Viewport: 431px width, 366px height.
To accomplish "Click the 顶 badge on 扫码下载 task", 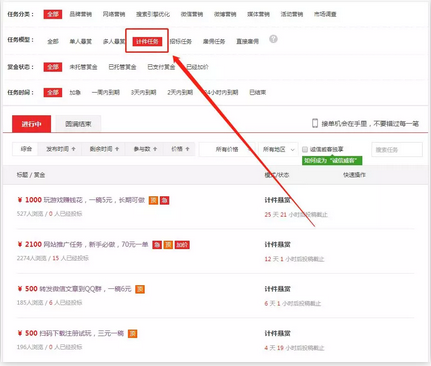I will [x=133, y=333].
